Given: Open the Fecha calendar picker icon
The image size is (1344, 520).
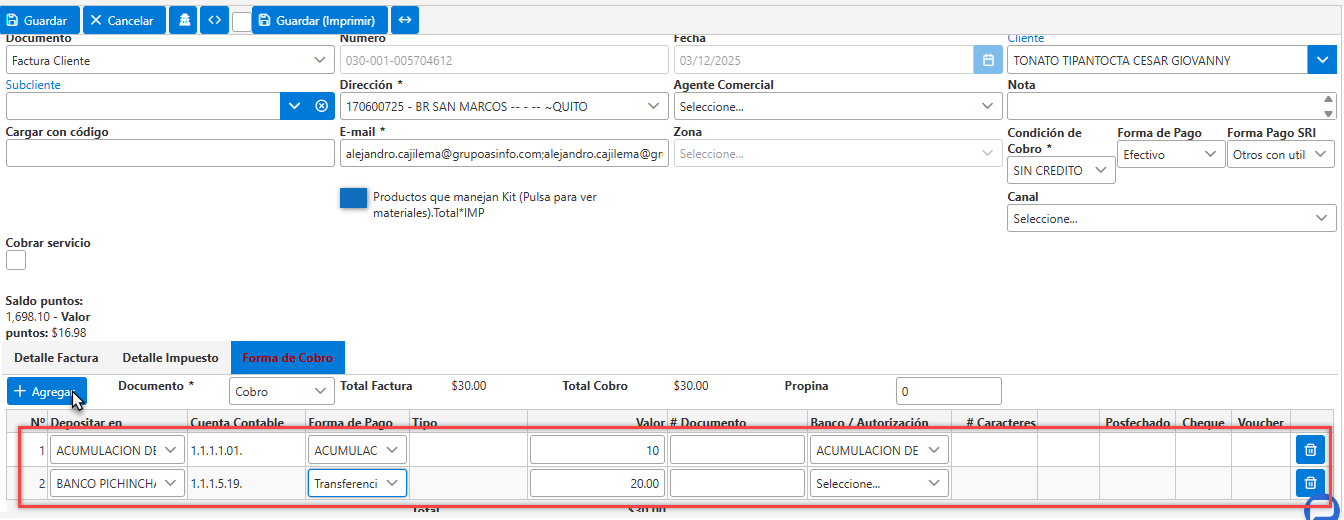Looking at the screenshot, I should point(988,60).
